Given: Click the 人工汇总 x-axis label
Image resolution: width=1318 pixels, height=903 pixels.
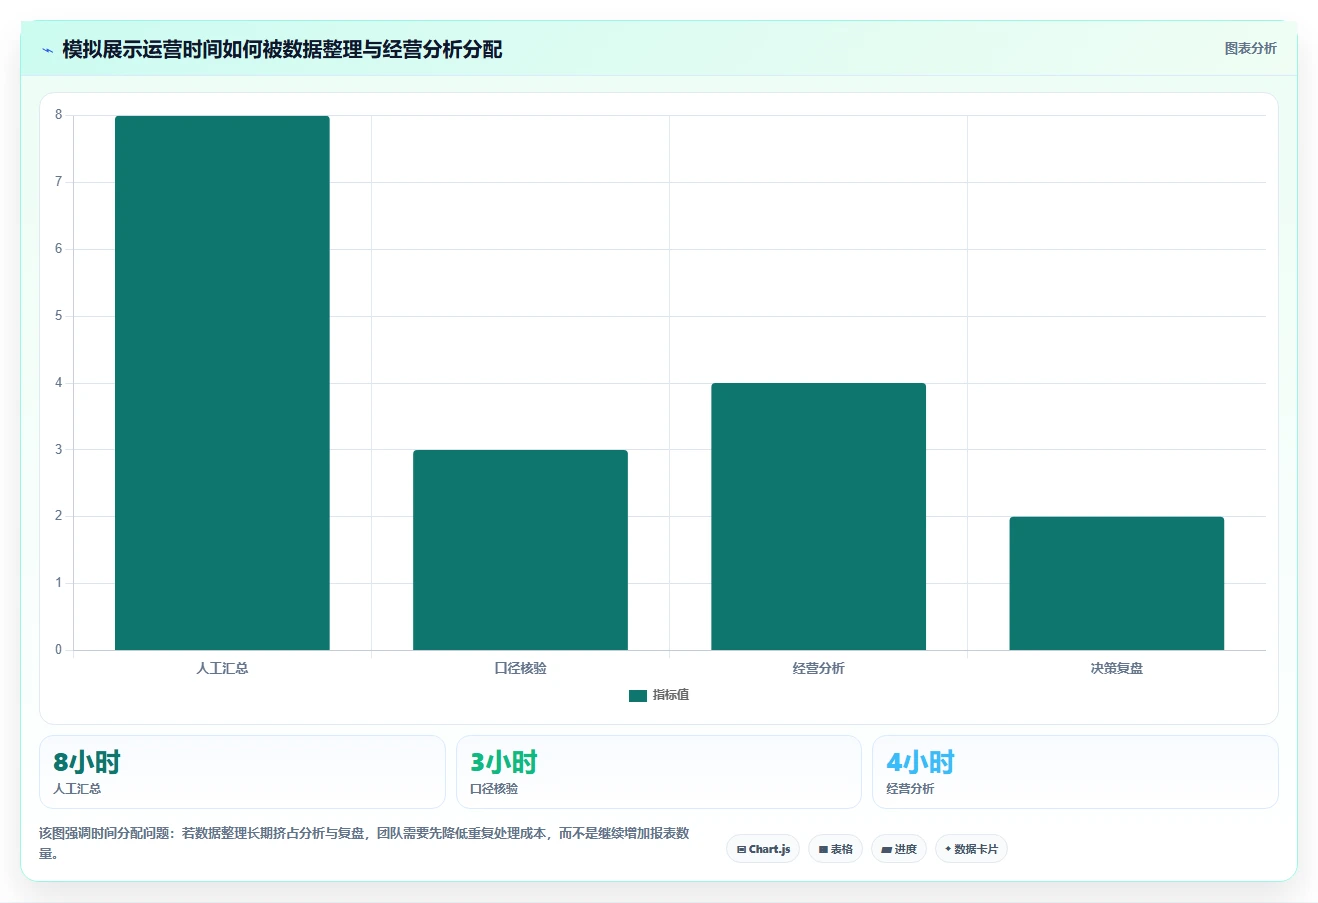Looking at the screenshot, I should (222, 668).
